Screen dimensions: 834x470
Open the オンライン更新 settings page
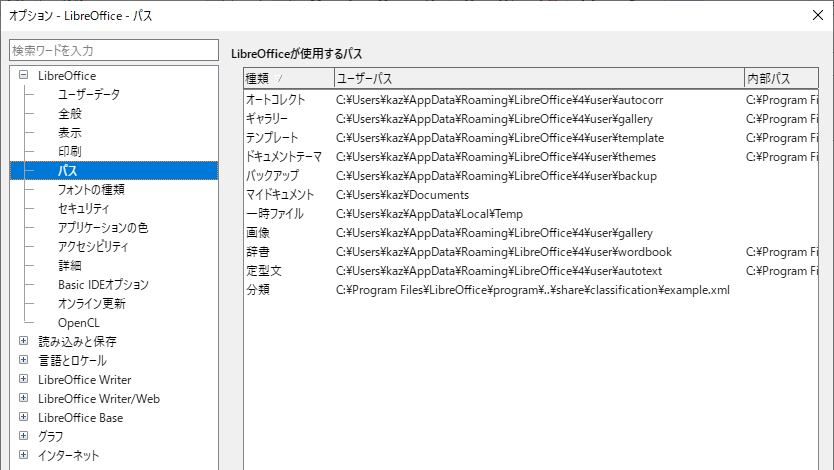click(x=91, y=304)
